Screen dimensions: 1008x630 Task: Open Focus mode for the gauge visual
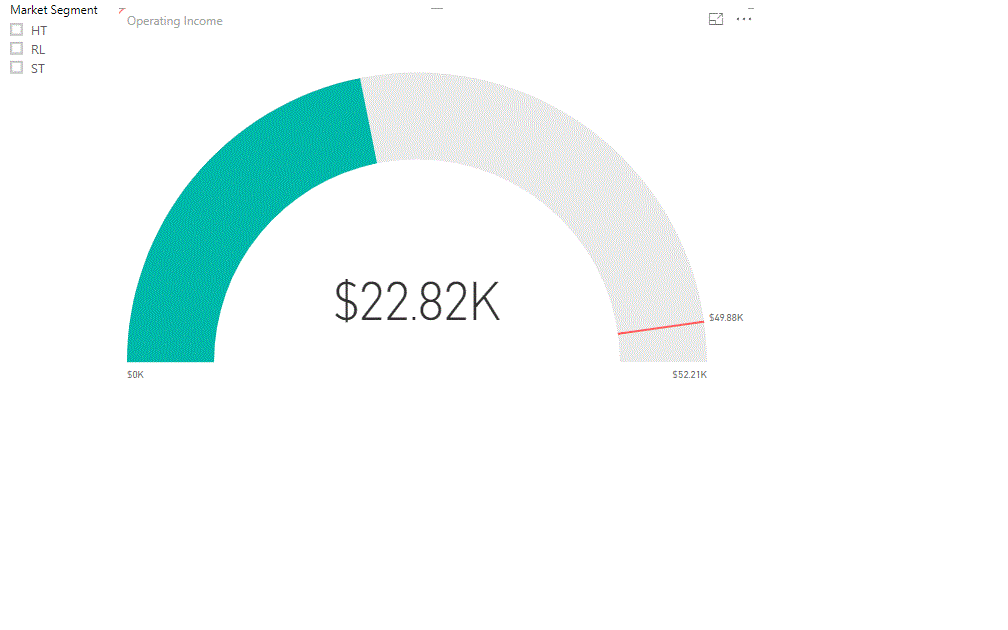(x=716, y=19)
